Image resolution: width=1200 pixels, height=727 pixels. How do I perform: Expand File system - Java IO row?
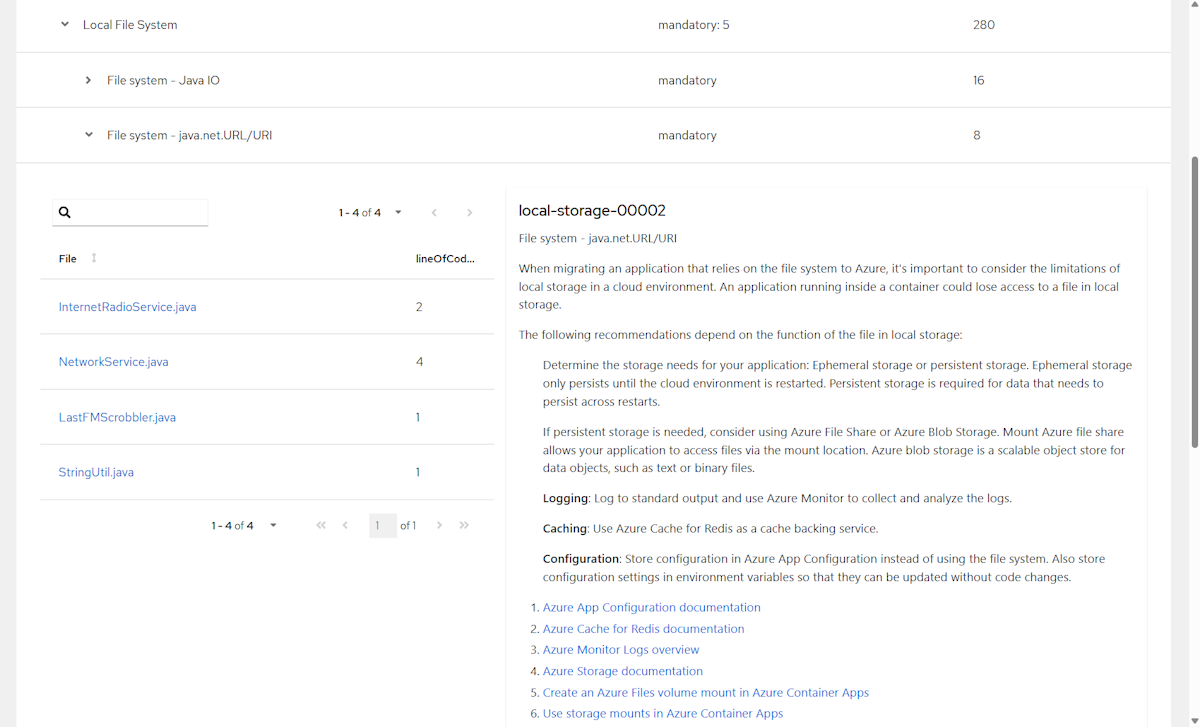pos(89,80)
